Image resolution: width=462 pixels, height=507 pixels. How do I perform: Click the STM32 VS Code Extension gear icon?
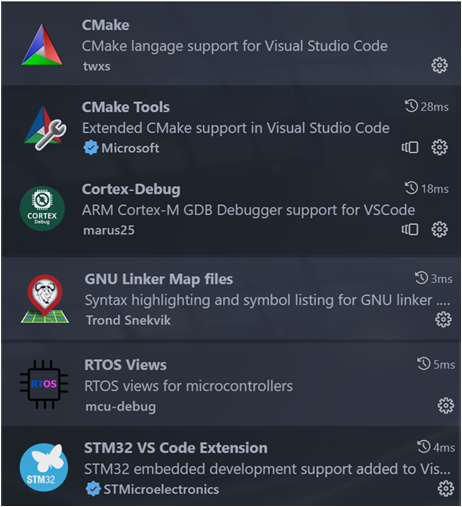445,488
